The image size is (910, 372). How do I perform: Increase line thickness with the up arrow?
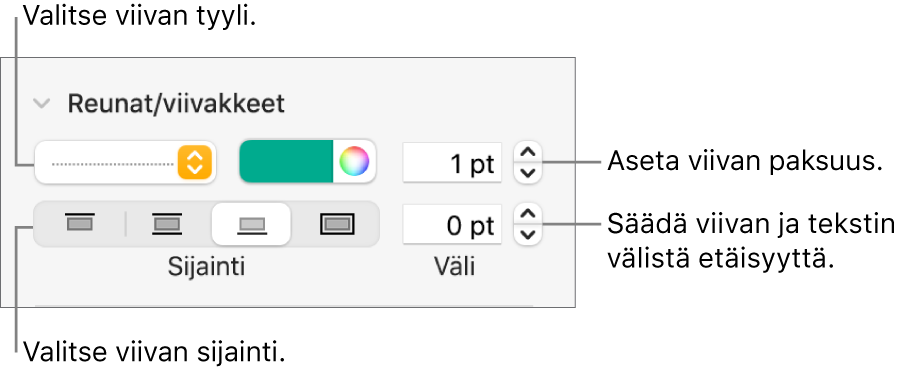[x=528, y=153]
